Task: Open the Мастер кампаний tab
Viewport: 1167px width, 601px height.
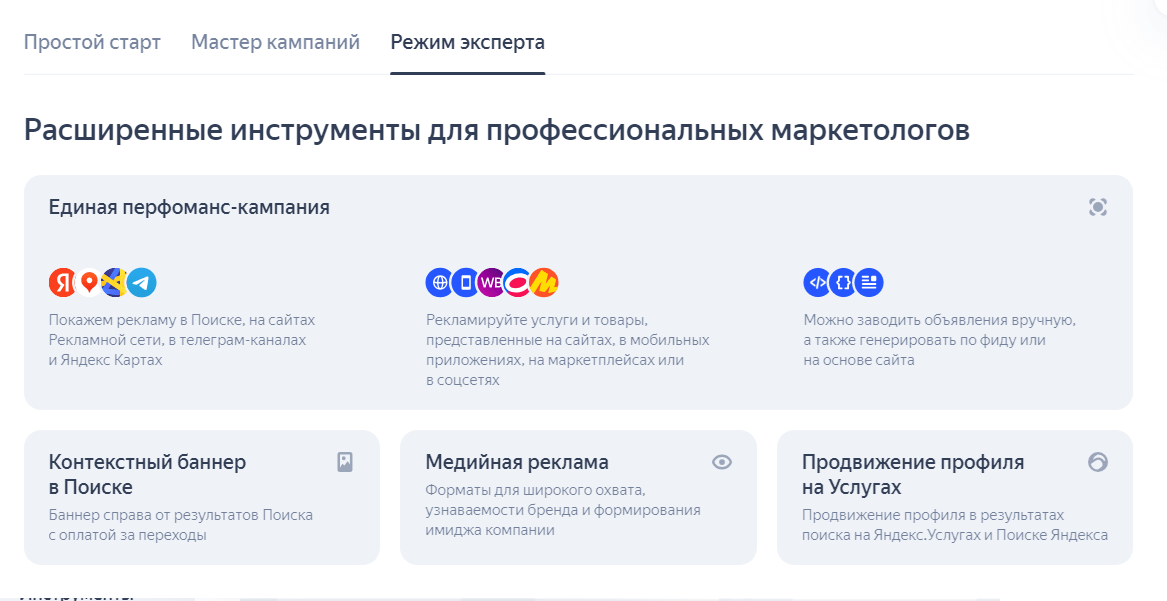Action: pyautogui.click(x=275, y=42)
